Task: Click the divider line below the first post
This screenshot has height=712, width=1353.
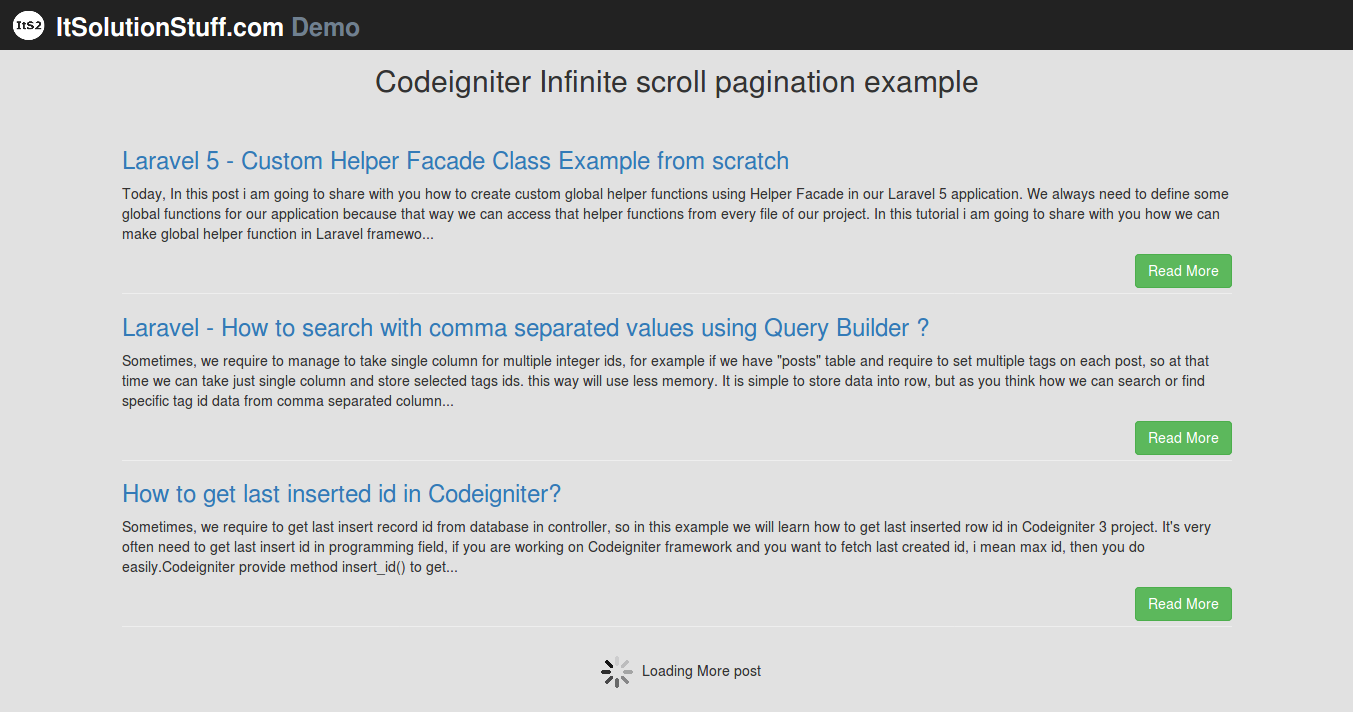Action: [x=676, y=293]
